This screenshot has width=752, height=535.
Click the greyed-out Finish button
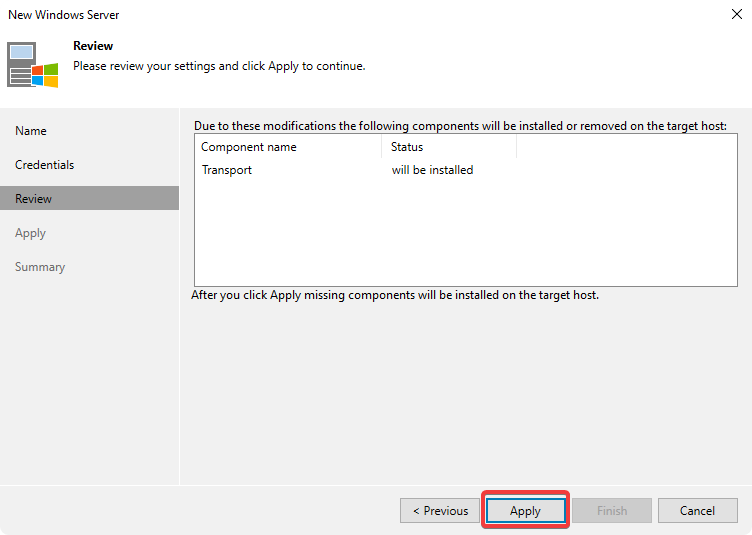[x=612, y=511]
